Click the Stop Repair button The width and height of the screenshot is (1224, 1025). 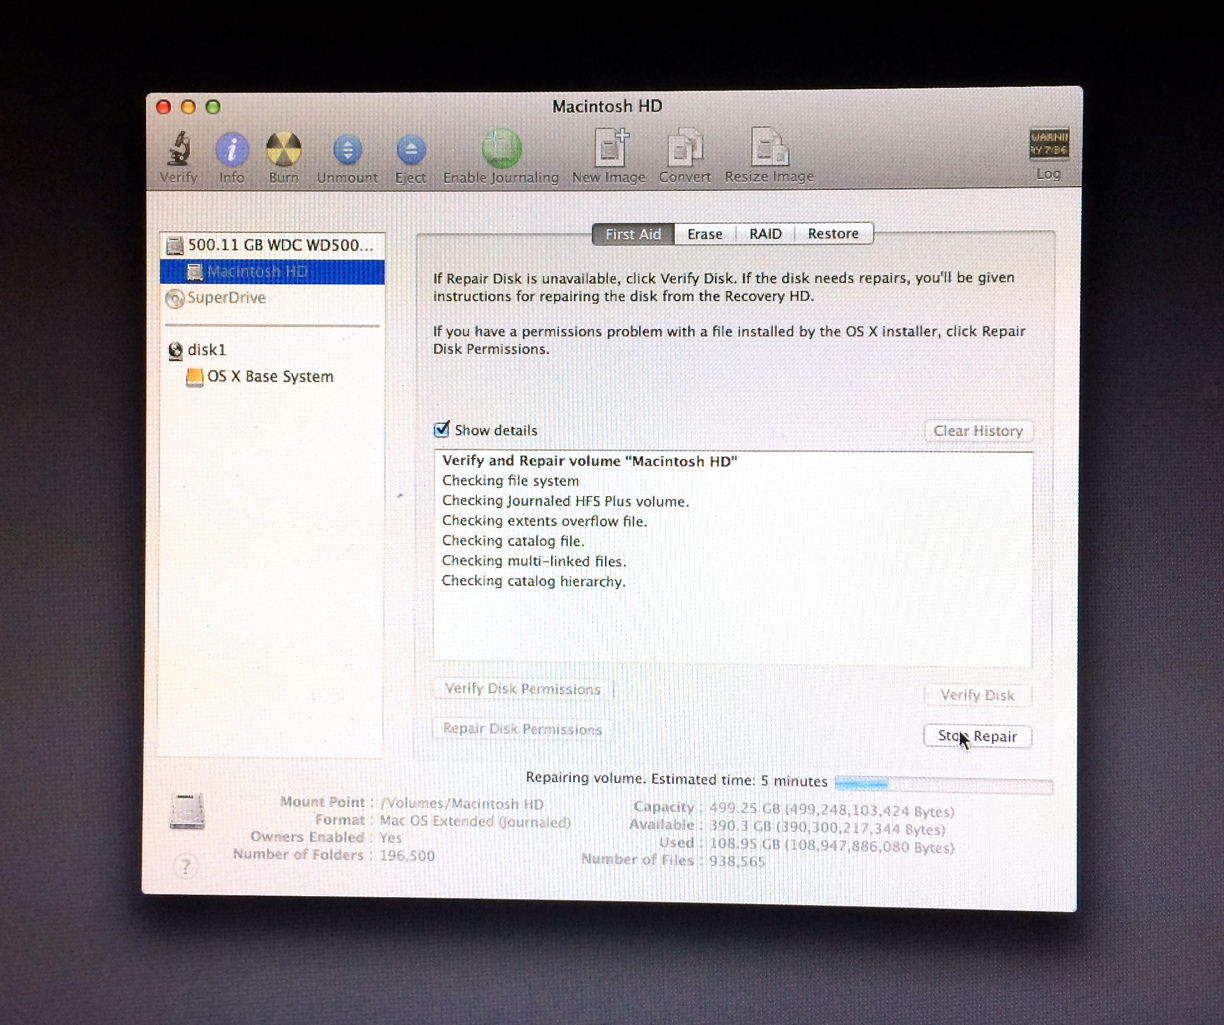point(978,736)
